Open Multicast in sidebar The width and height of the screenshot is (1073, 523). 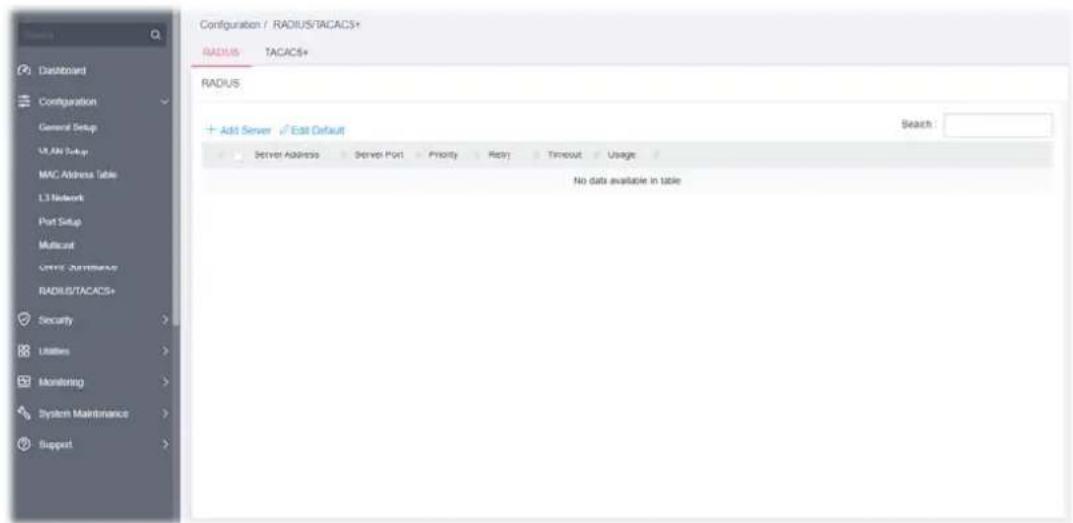57,244
